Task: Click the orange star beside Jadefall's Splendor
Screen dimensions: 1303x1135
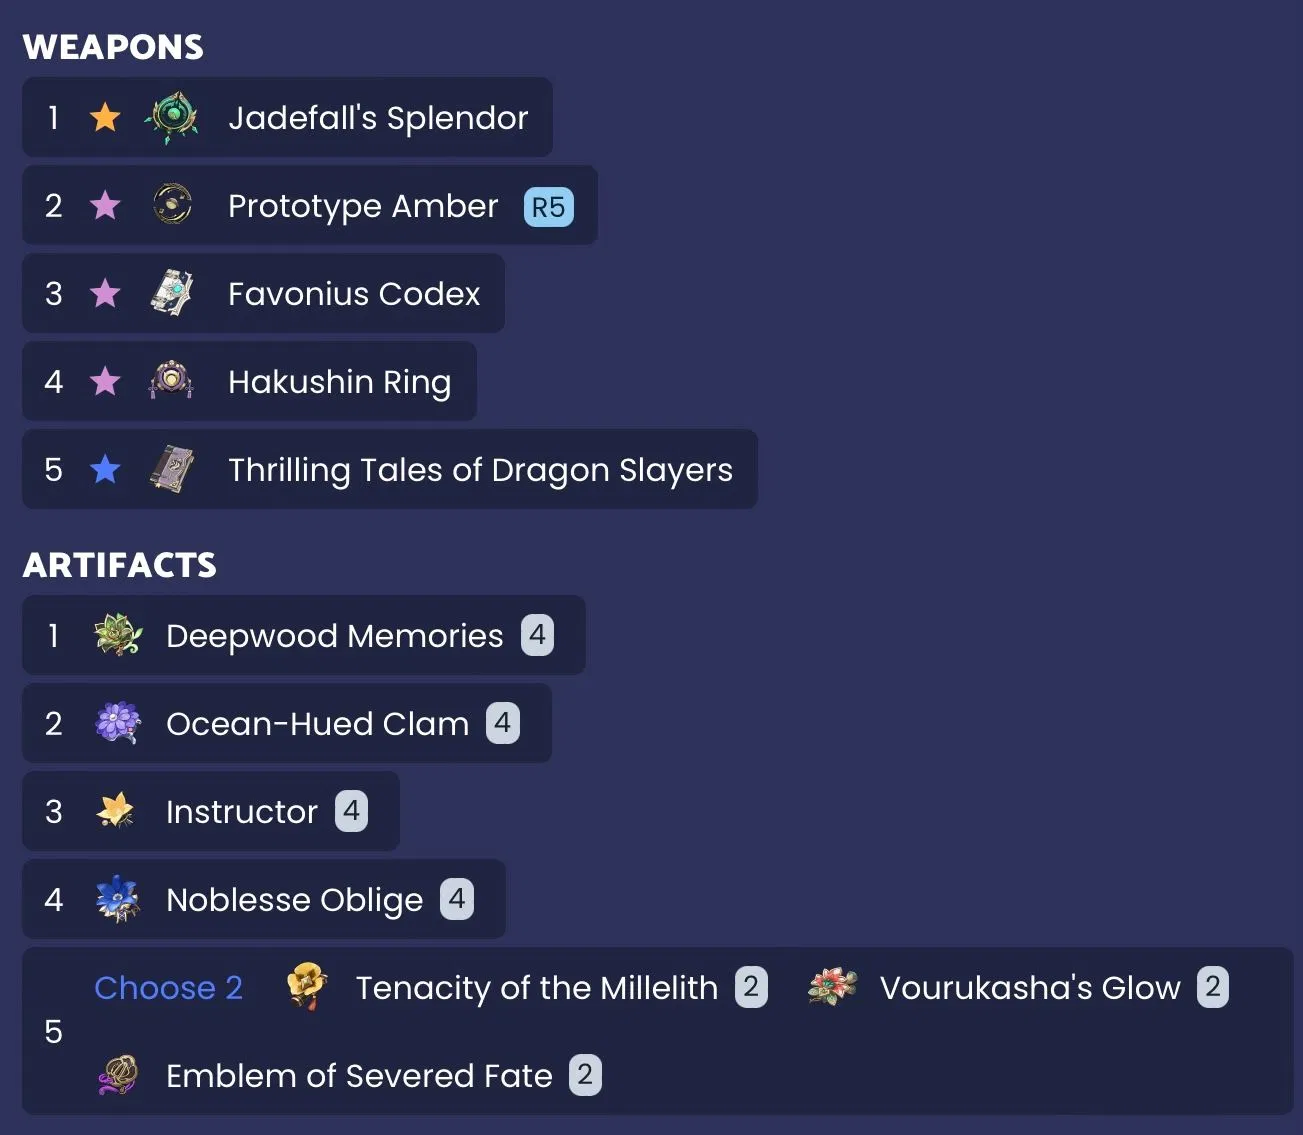Action: [105, 118]
